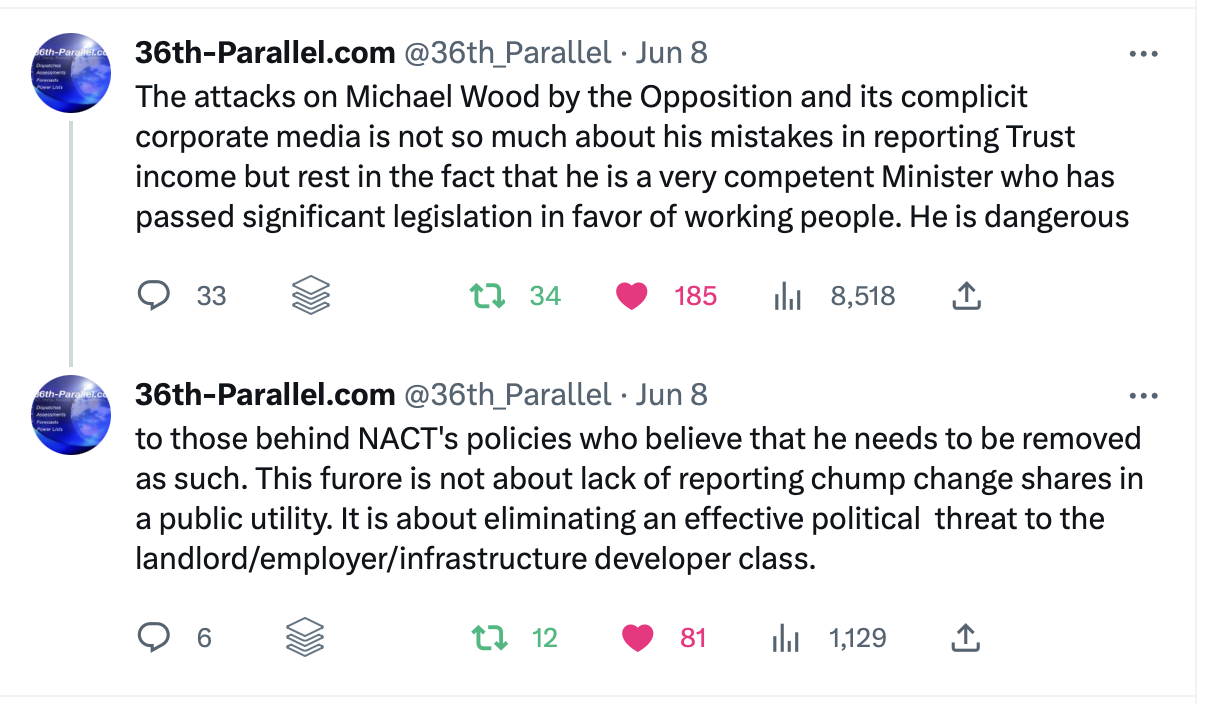Open the Jun 8 timestamp on first tweet
1208x704 pixels.
pyautogui.click(x=671, y=53)
